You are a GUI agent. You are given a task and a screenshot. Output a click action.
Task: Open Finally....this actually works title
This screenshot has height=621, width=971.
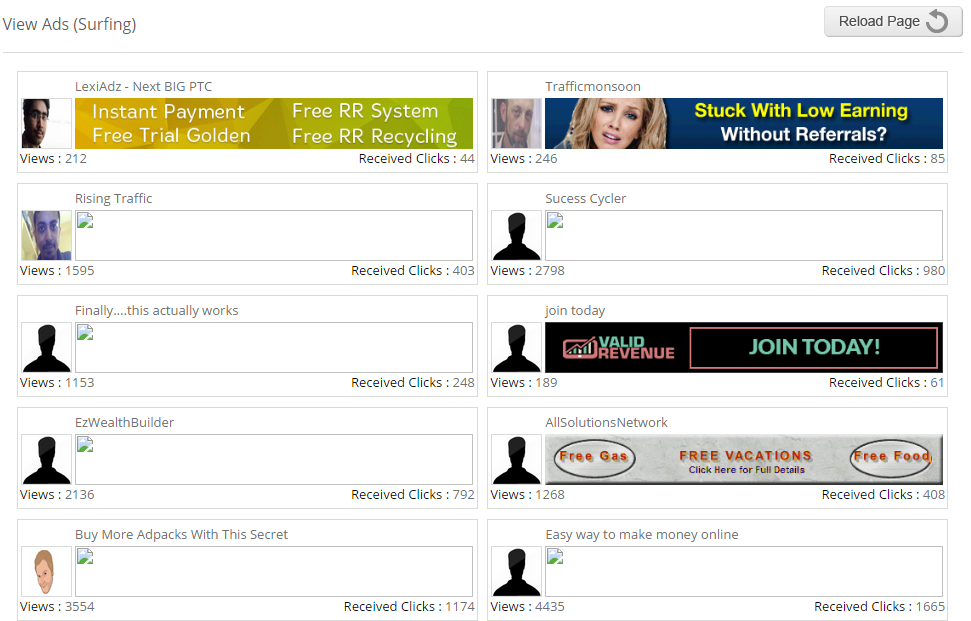[157, 311]
